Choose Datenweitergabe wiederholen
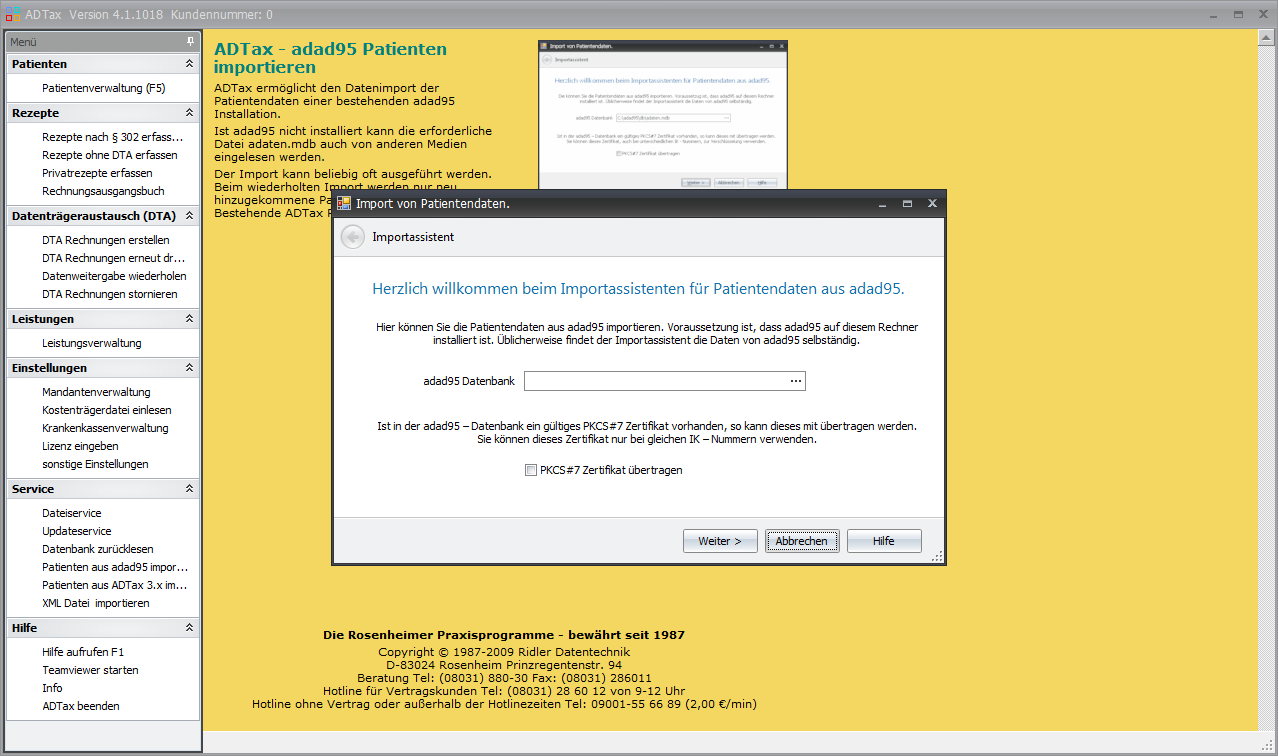 pyautogui.click(x=114, y=276)
